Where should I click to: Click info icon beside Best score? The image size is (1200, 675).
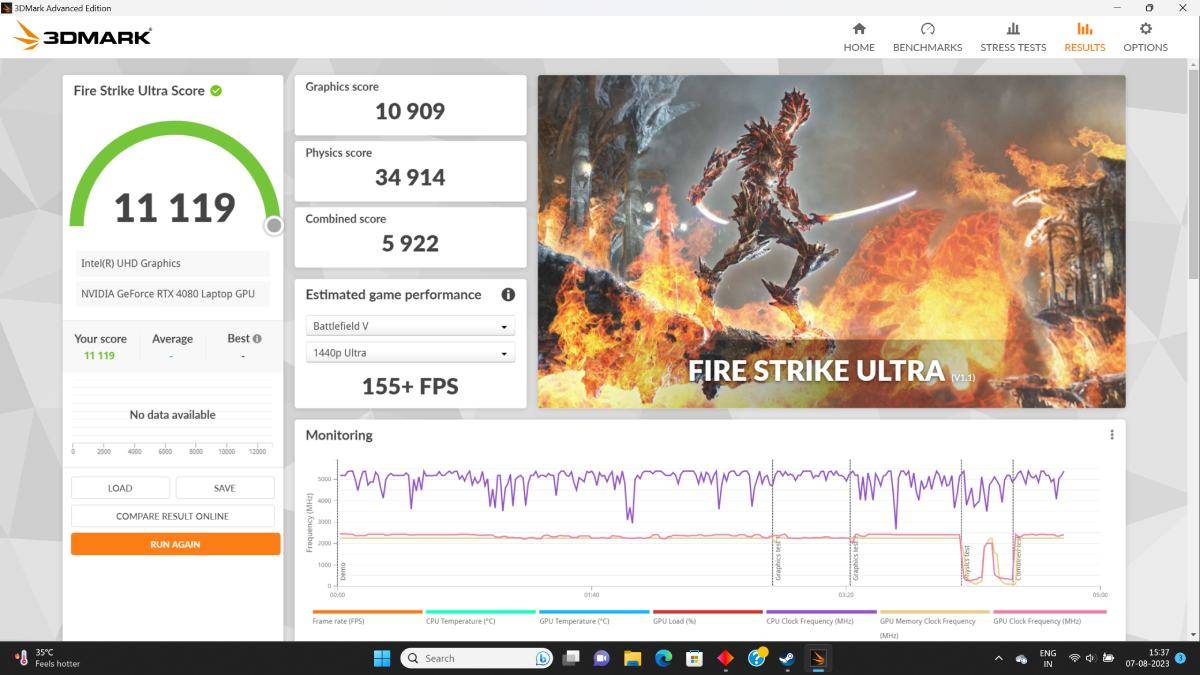point(258,339)
